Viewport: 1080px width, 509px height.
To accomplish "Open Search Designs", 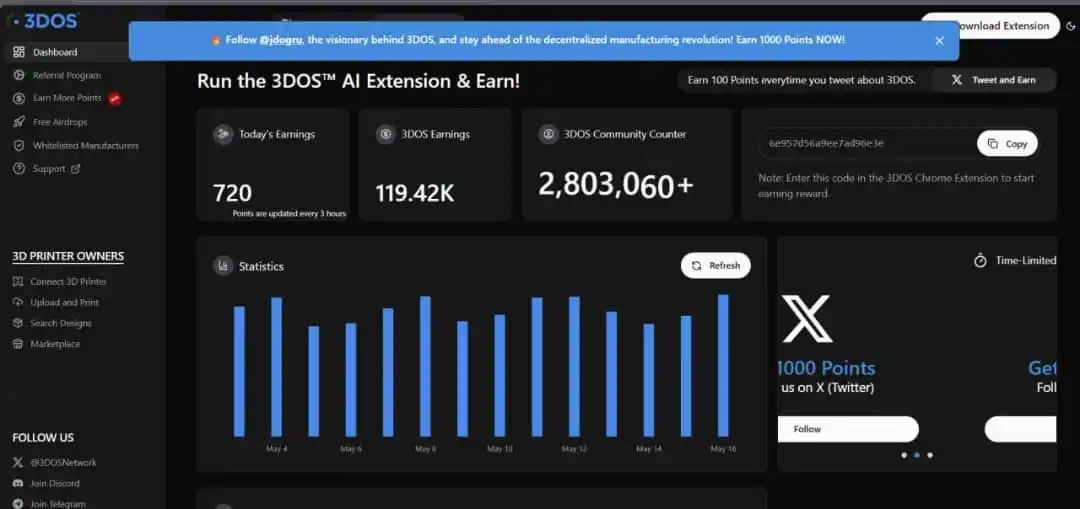I will click(x=61, y=323).
